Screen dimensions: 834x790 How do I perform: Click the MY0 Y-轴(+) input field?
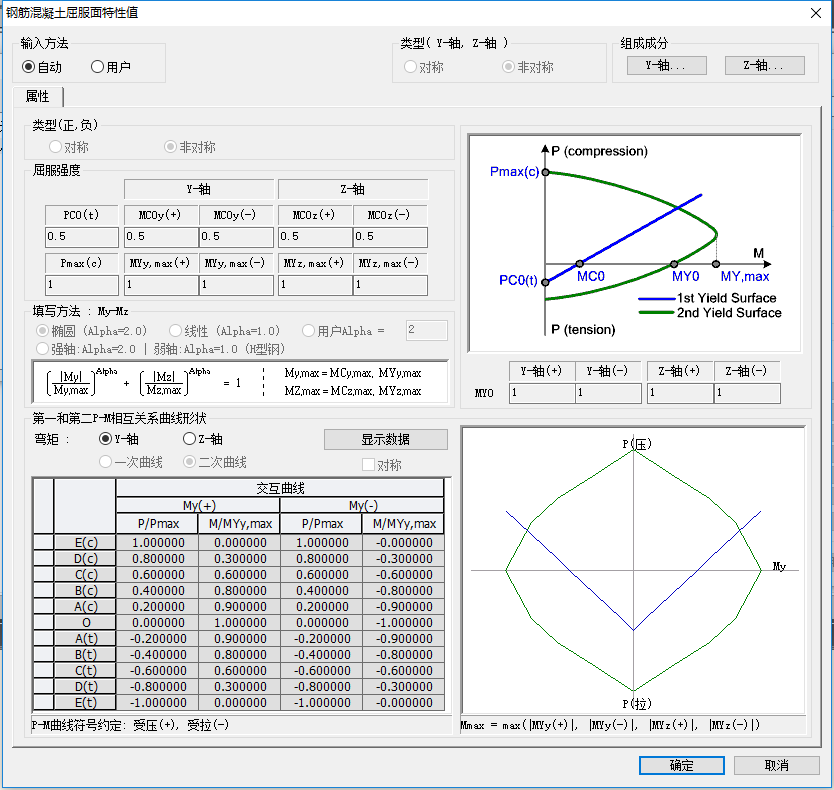point(541,393)
